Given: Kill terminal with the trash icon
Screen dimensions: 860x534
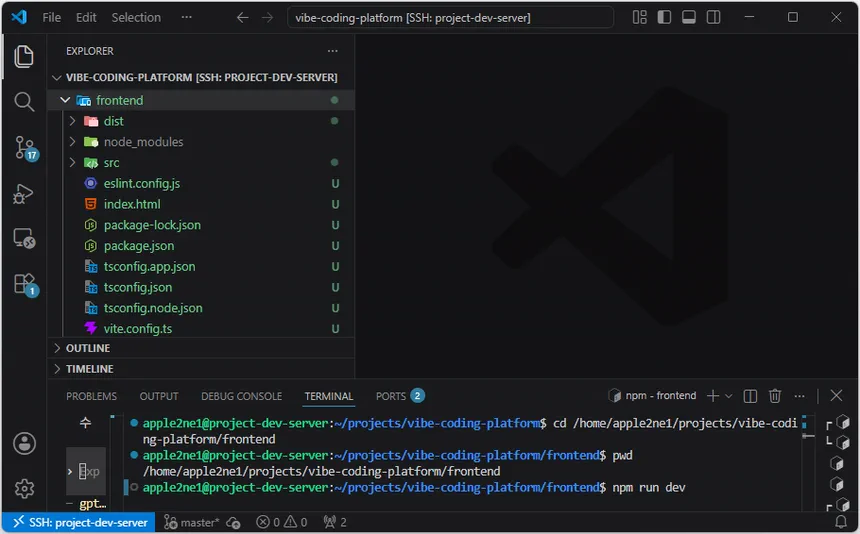Looking at the screenshot, I should click(x=775, y=396).
